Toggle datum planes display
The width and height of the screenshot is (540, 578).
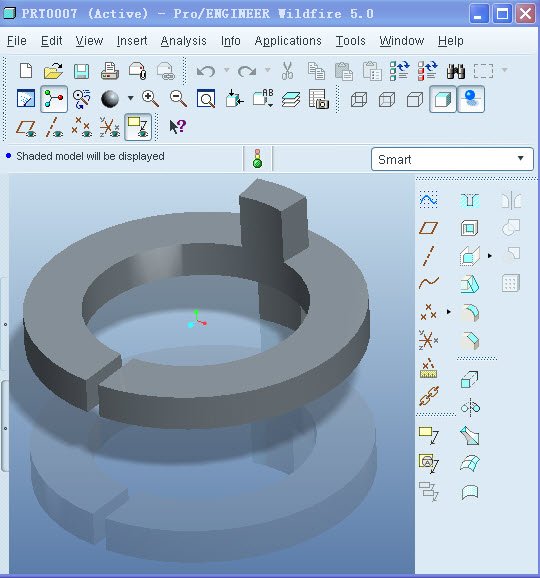26,128
